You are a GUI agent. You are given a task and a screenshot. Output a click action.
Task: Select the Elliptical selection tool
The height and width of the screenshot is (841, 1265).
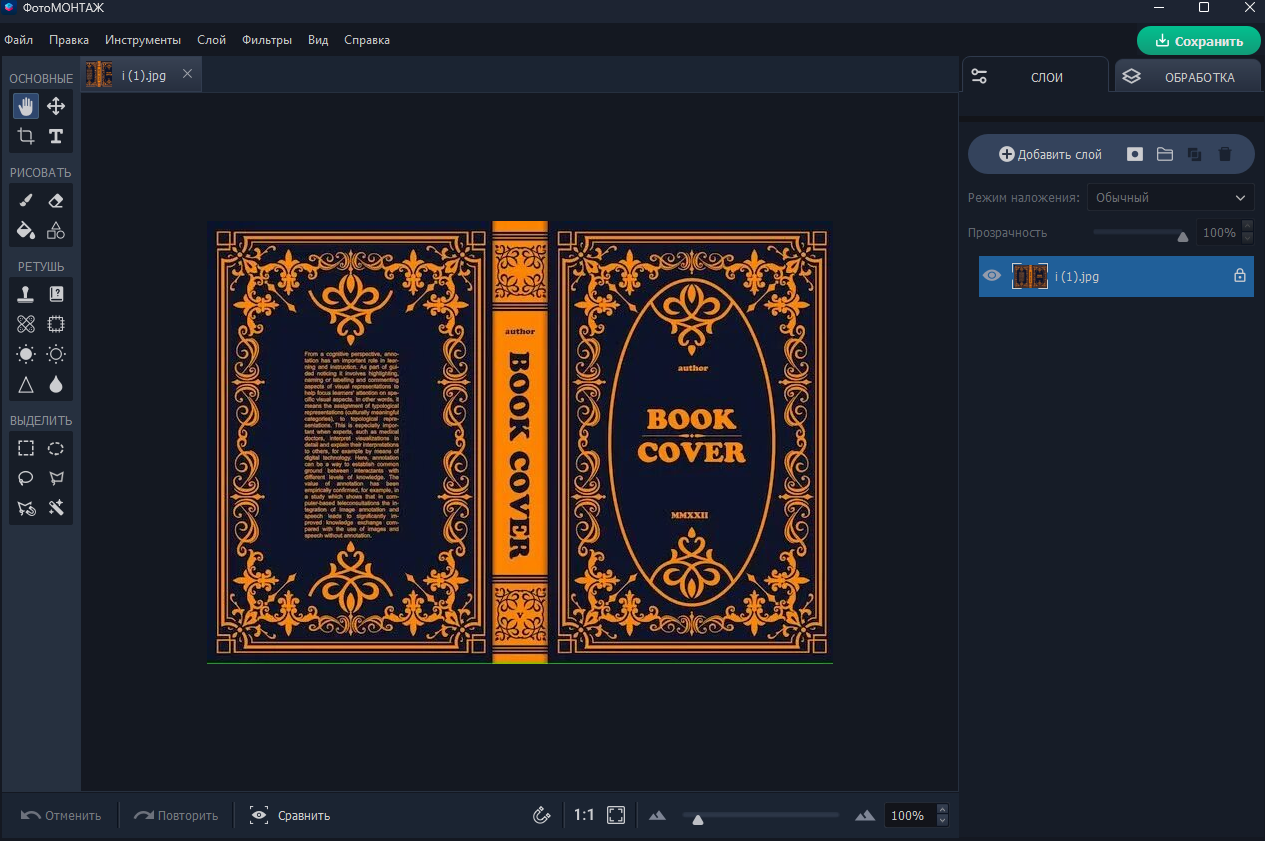coord(56,448)
